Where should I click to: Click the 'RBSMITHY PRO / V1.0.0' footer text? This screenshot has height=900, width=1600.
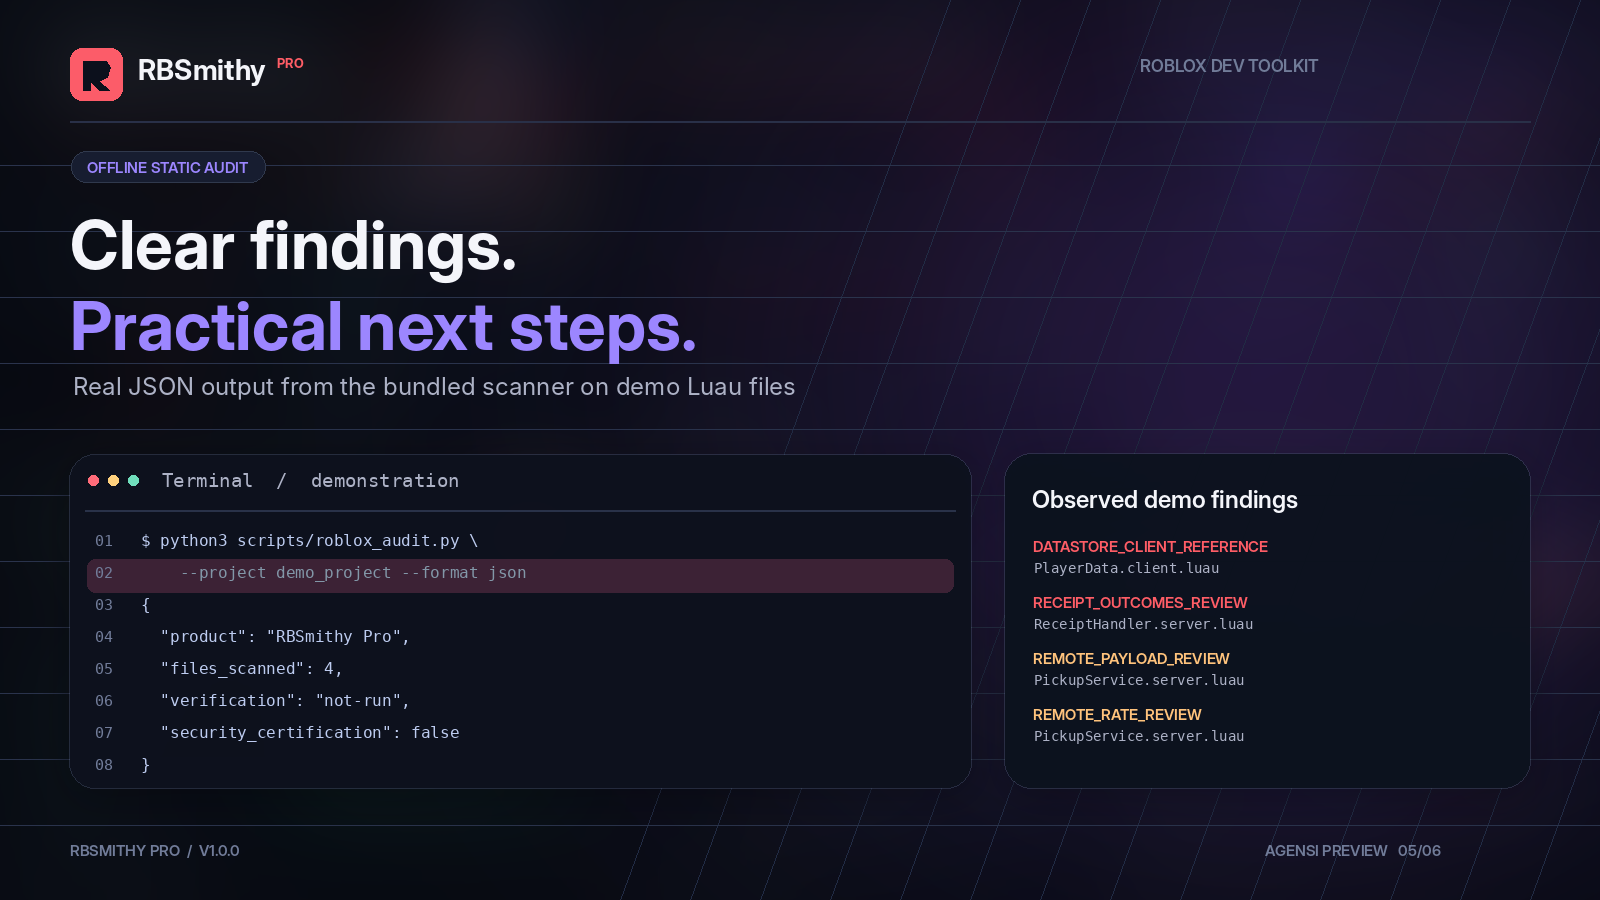point(155,851)
